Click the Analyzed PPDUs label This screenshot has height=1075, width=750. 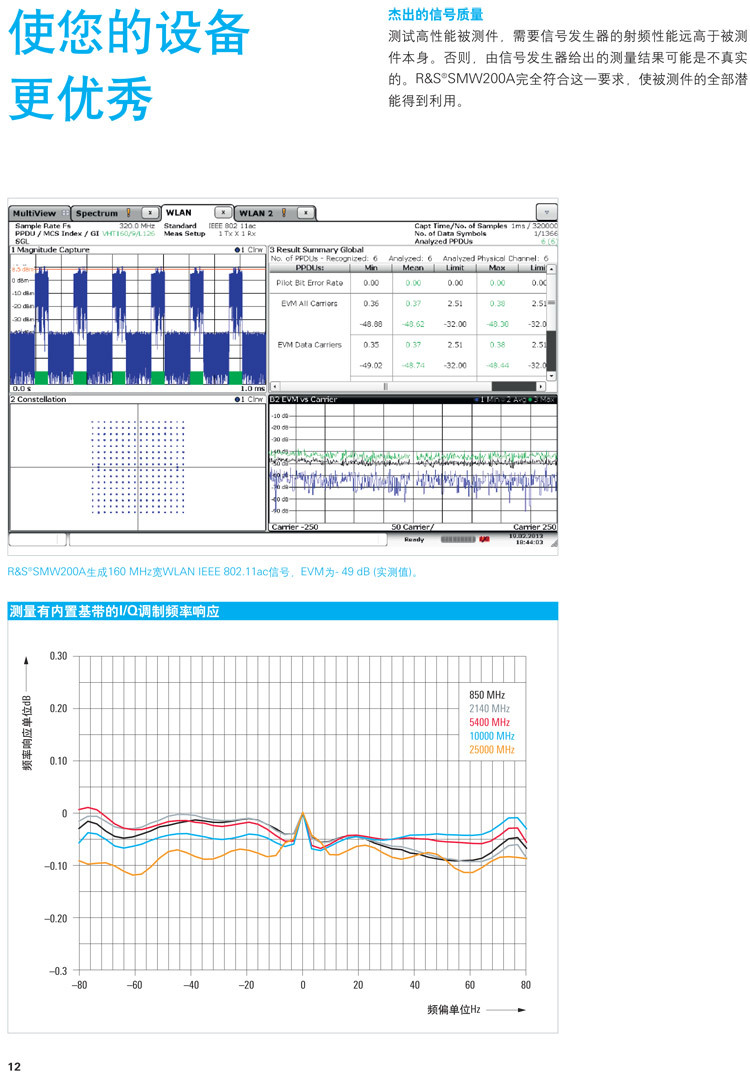click(x=444, y=241)
